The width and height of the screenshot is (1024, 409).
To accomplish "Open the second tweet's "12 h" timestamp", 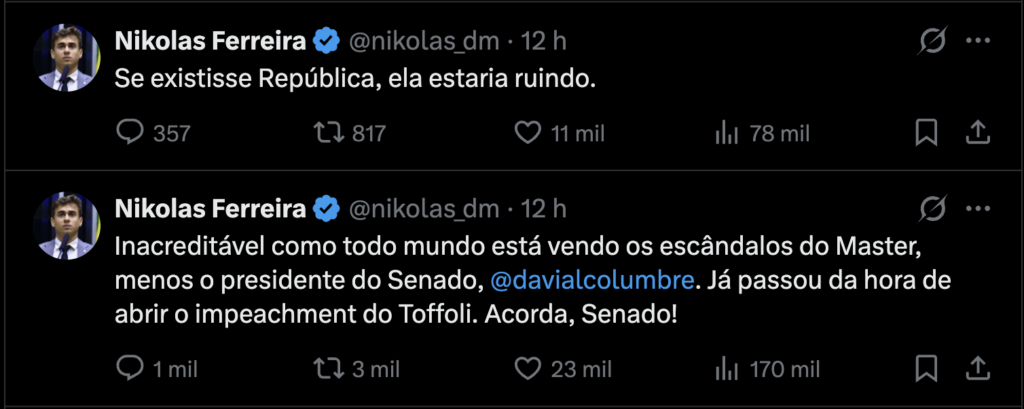I will (x=544, y=209).
